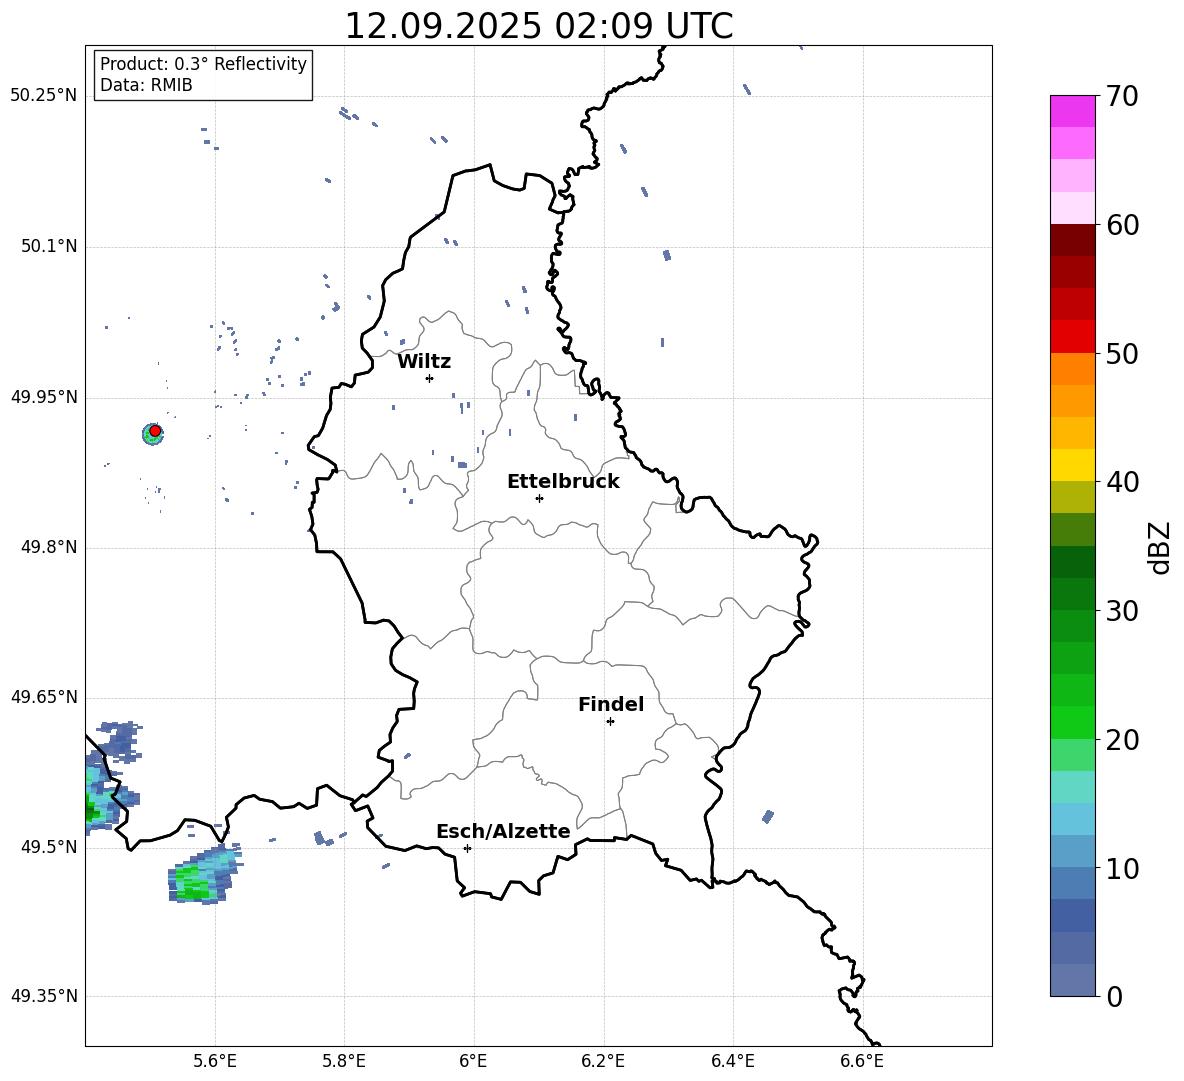Click the 'Wiltz' map label
Image resolution: width=1184 pixels, height=1081 pixels.
pos(424,362)
